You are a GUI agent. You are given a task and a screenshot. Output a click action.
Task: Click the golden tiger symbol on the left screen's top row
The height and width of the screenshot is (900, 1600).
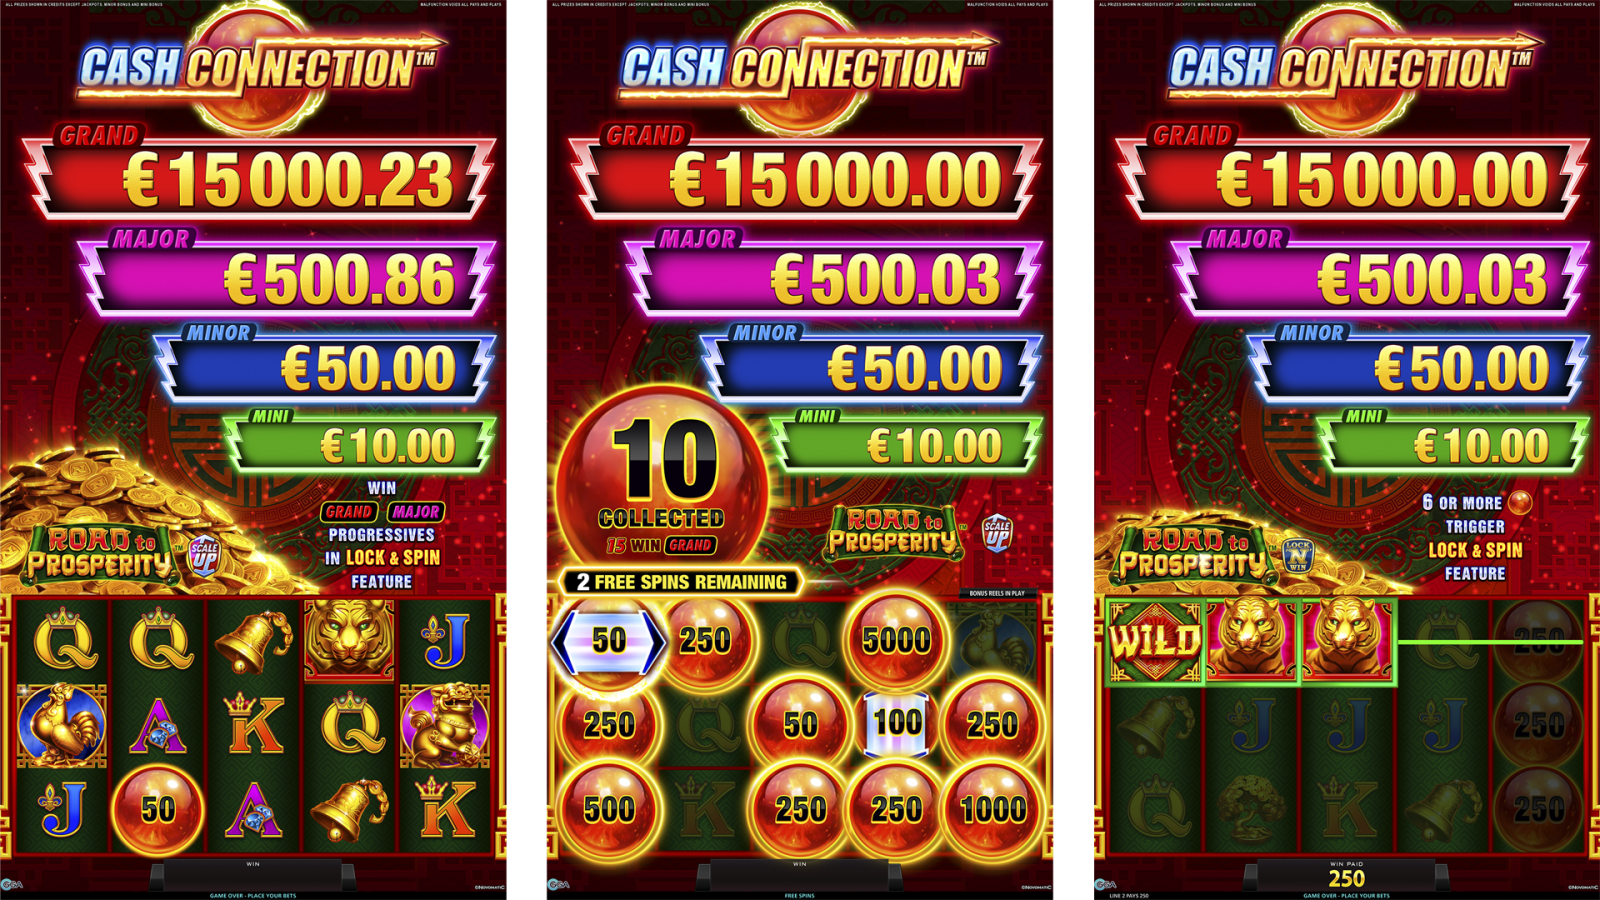point(349,640)
